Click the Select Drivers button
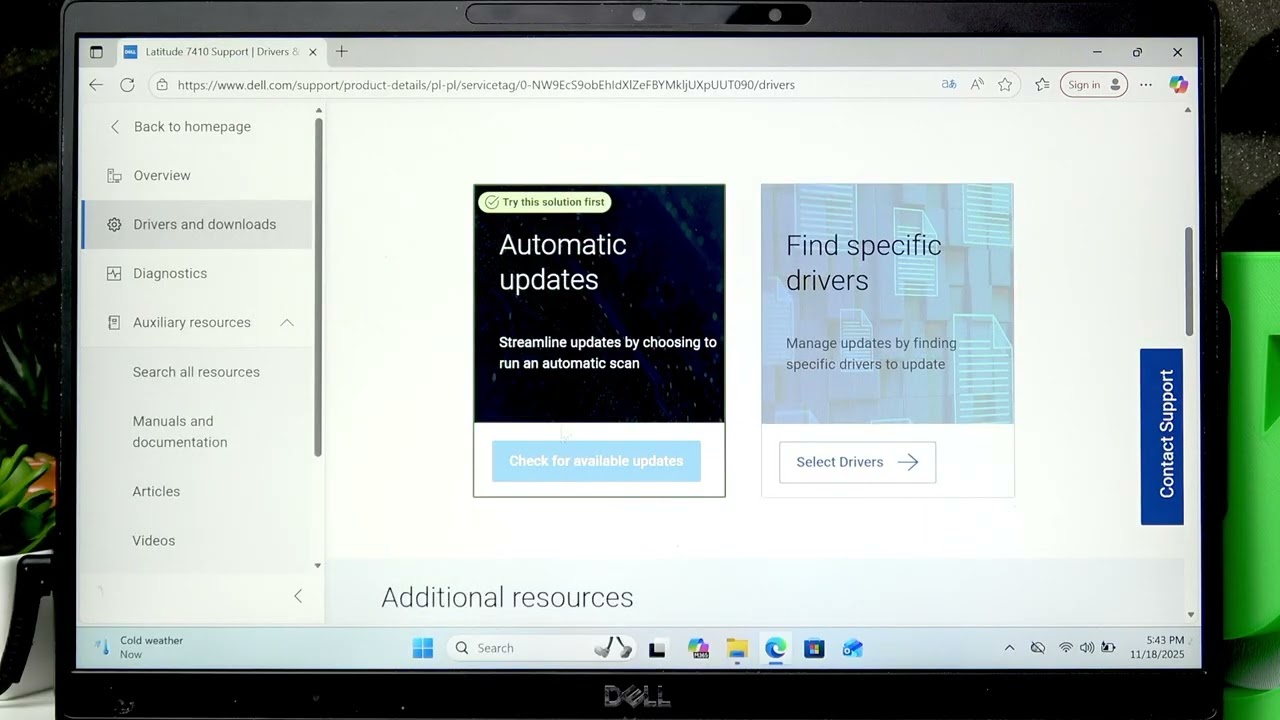1280x720 pixels. coord(857,462)
